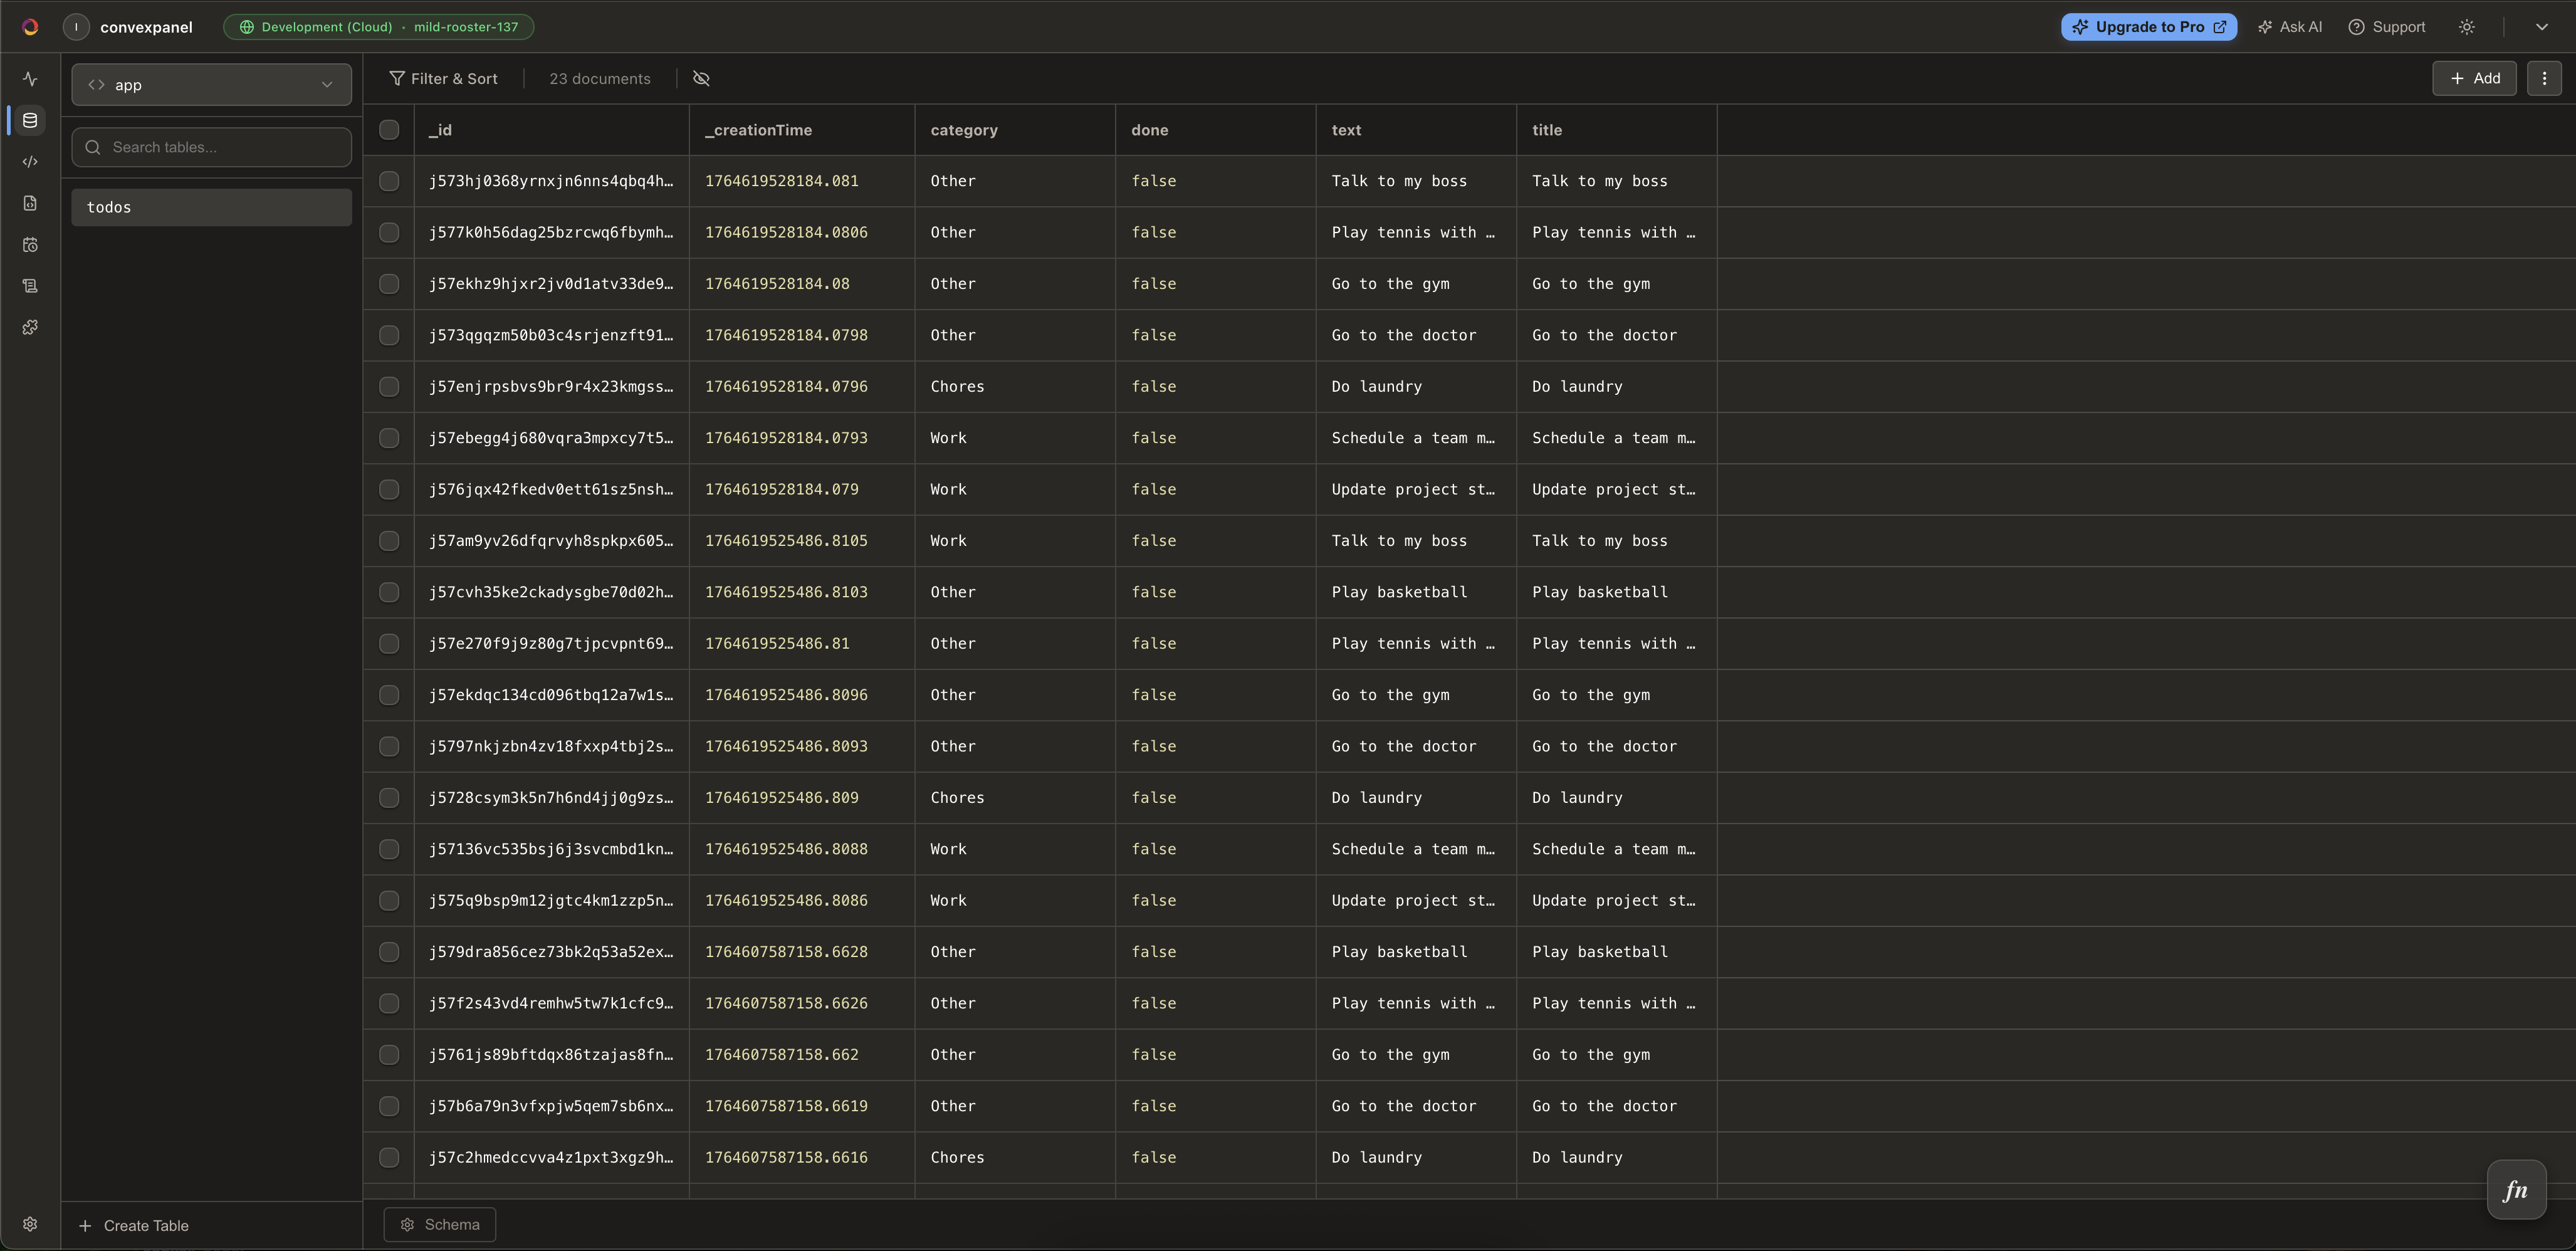
Task: Expand the account chevron in top right corner
Action: pos(2542,27)
